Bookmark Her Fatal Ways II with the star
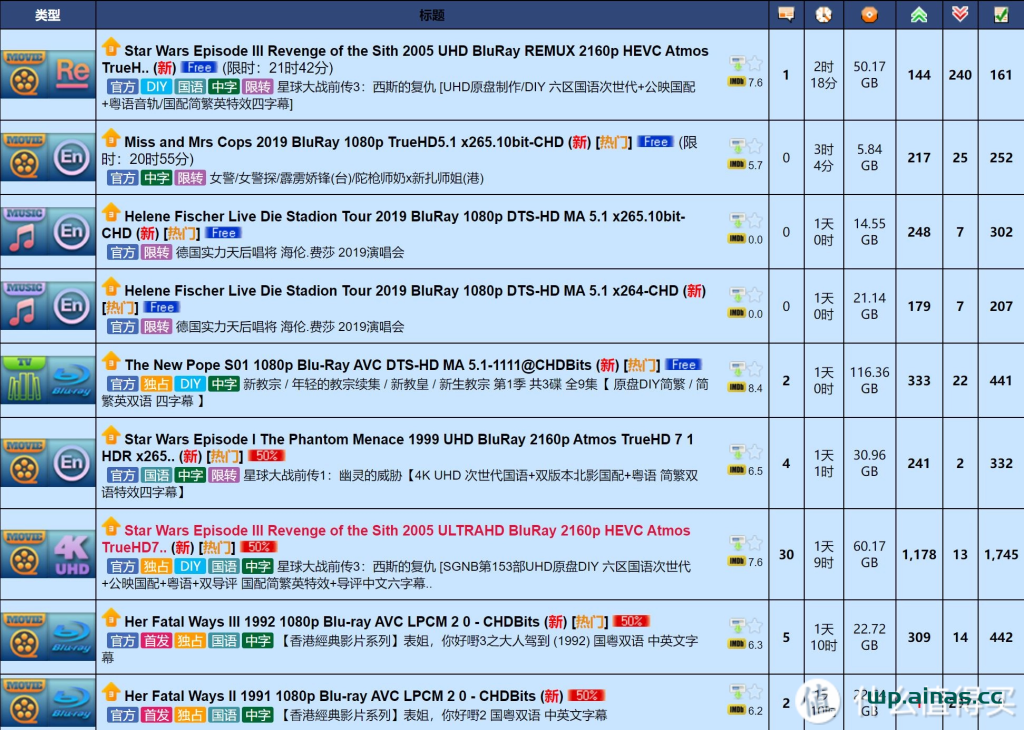Screen dimensions: 1024x730 [x=755, y=691]
